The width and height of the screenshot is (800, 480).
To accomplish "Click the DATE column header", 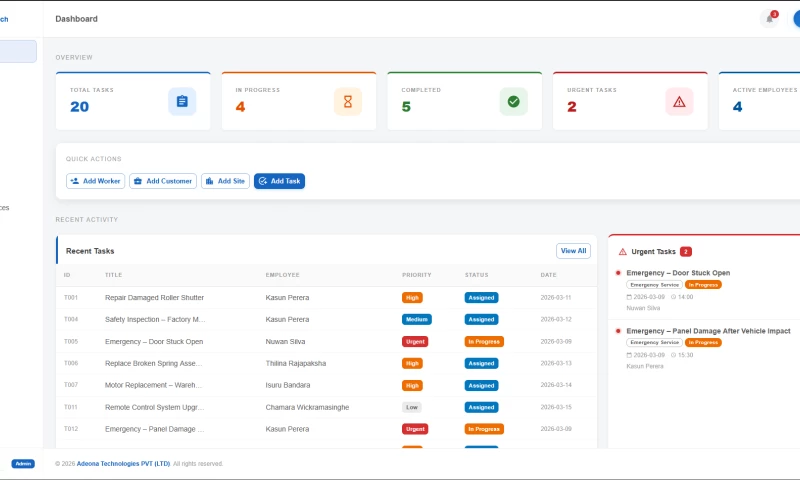I will point(548,275).
